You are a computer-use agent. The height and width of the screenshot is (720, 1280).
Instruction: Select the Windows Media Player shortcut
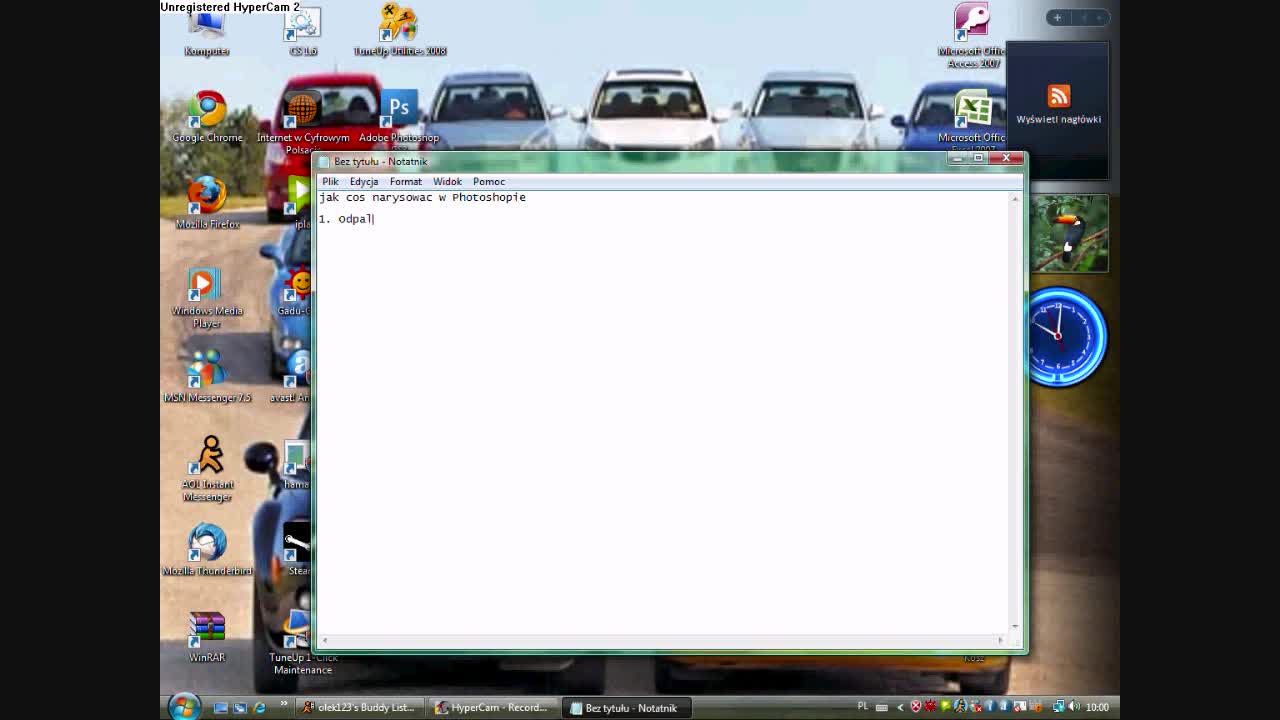click(x=206, y=287)
